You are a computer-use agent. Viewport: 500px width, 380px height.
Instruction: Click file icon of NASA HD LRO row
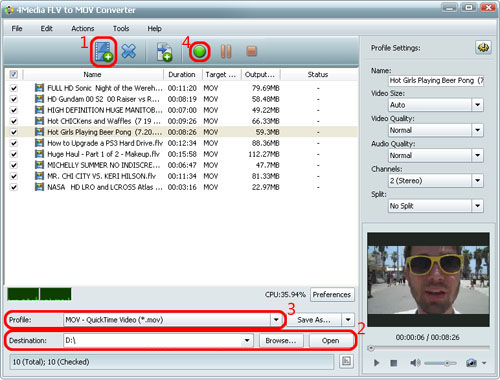[x=39, y=187]
